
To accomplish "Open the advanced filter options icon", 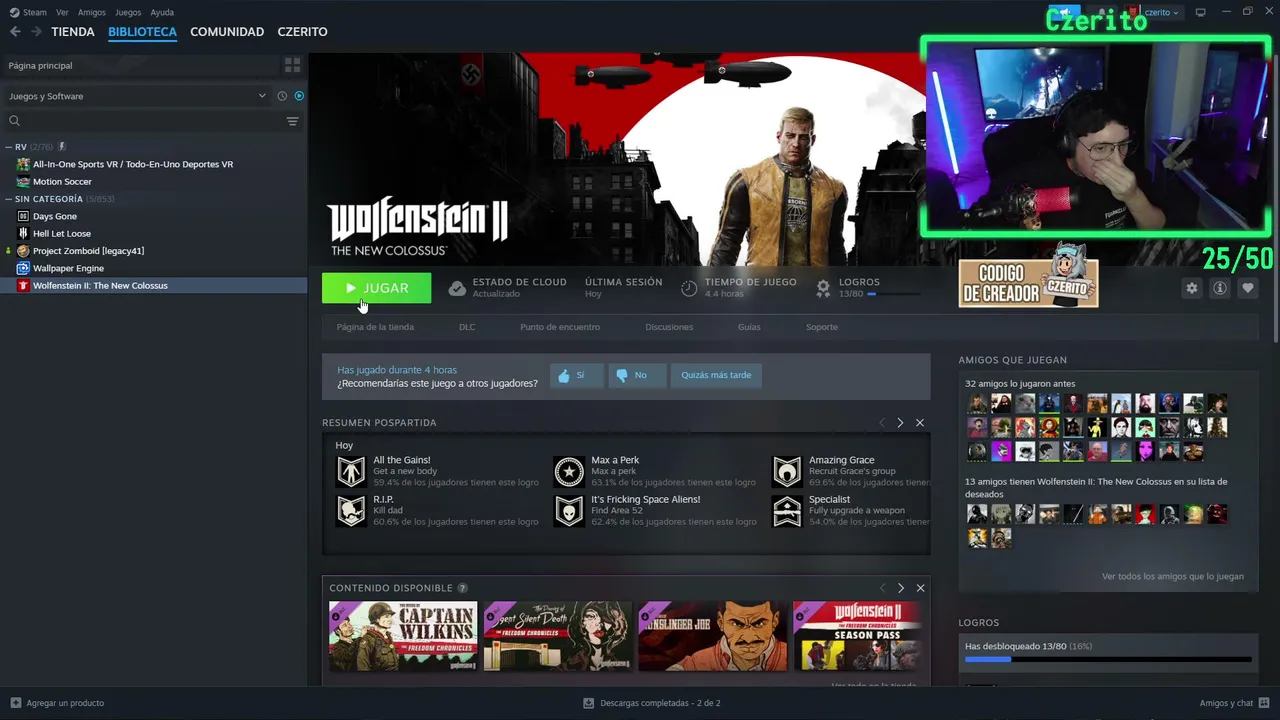I will pyautogui.click(x=292, y=121).
